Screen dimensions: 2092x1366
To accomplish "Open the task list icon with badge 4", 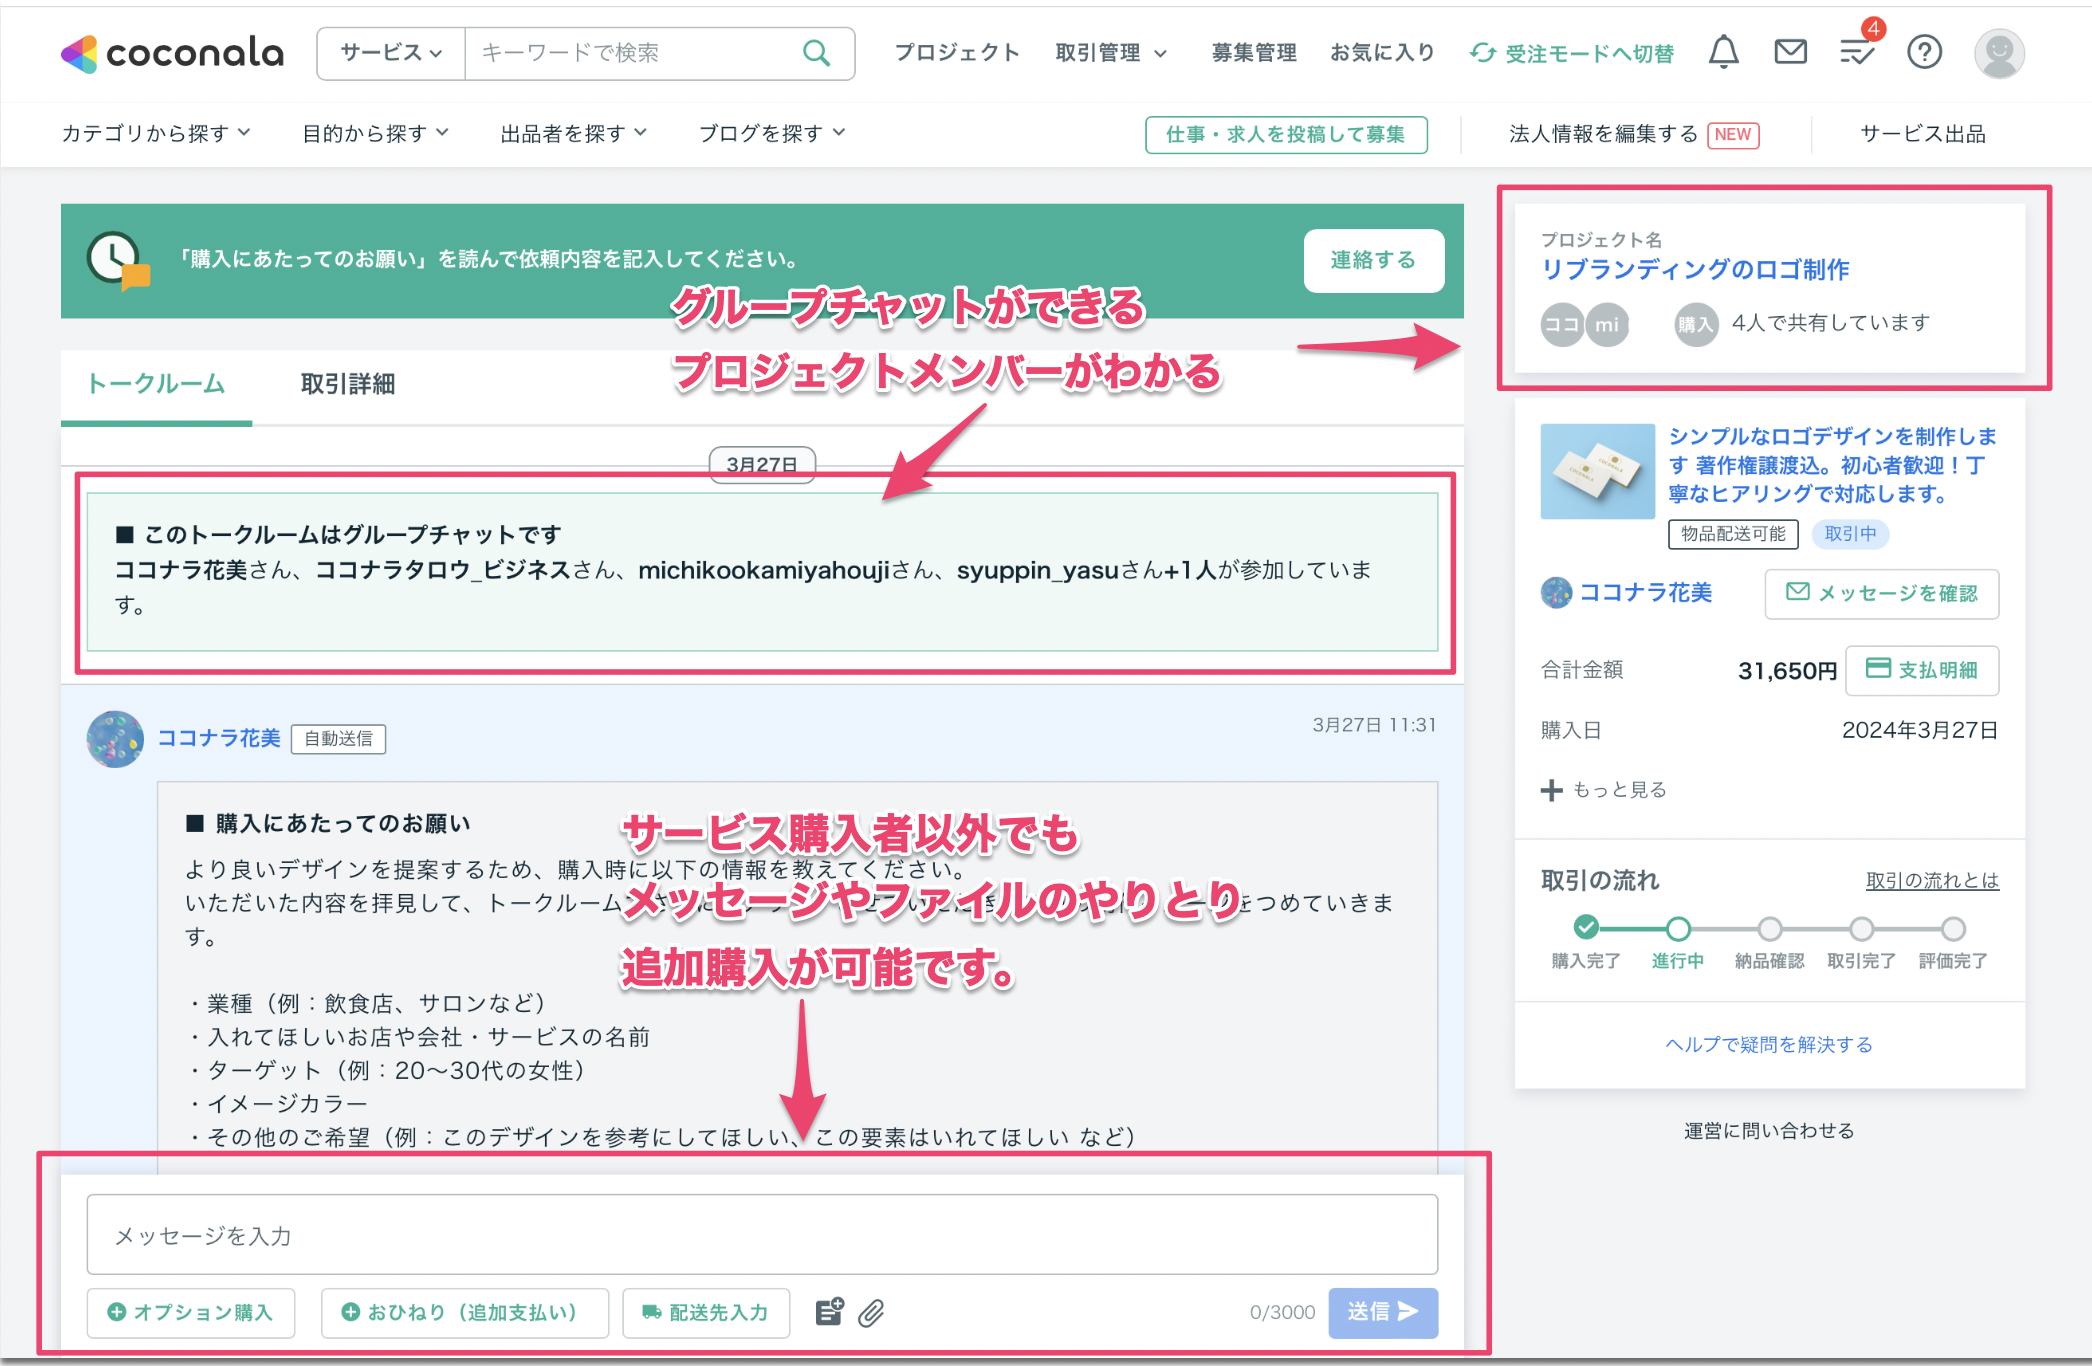I will pyautogui.click(x=1858, y=50).
